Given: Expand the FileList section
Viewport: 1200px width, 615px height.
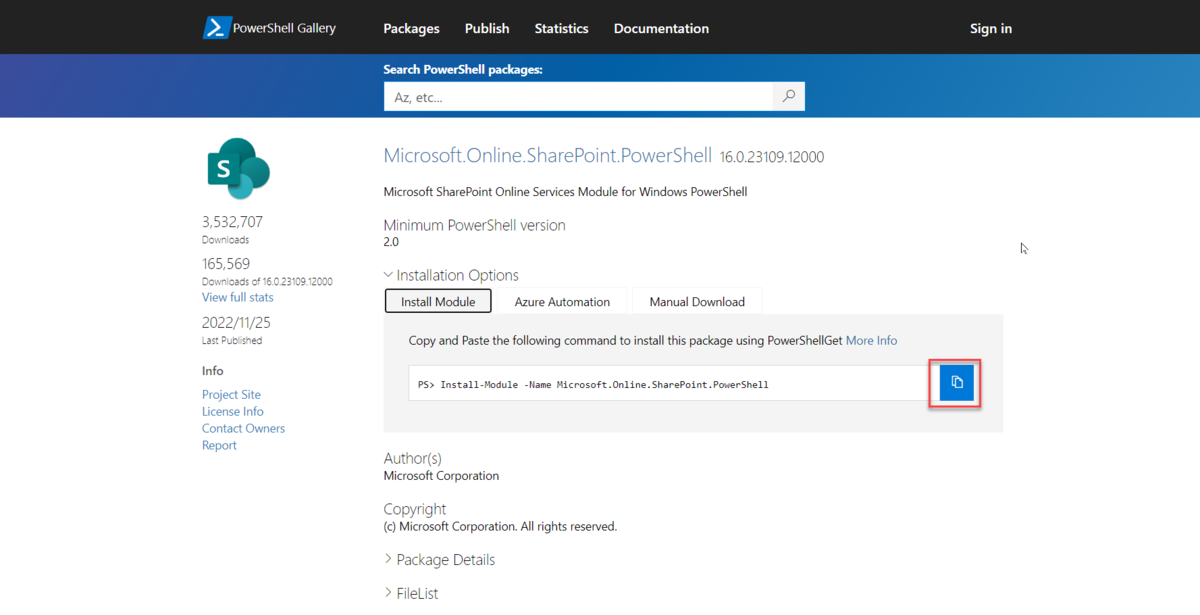Looking at the screenshot, I should tap(411, 593).
